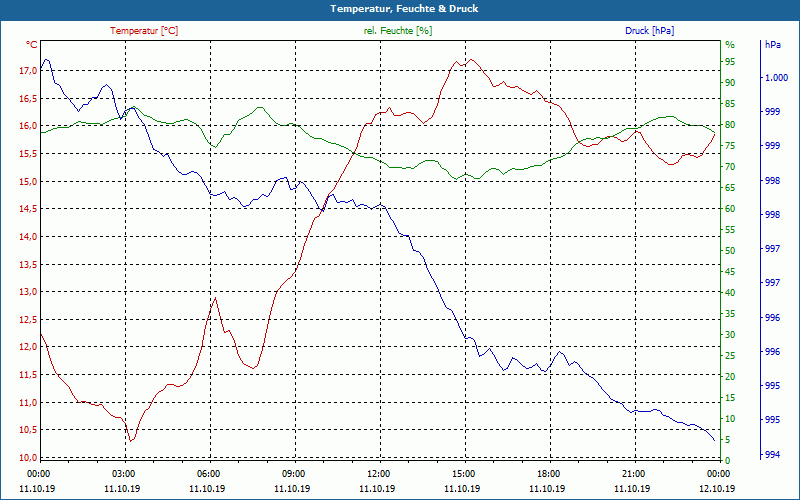
Task: Click the blue 'hPa' axis unit label
Action: [x=772, y=45]
